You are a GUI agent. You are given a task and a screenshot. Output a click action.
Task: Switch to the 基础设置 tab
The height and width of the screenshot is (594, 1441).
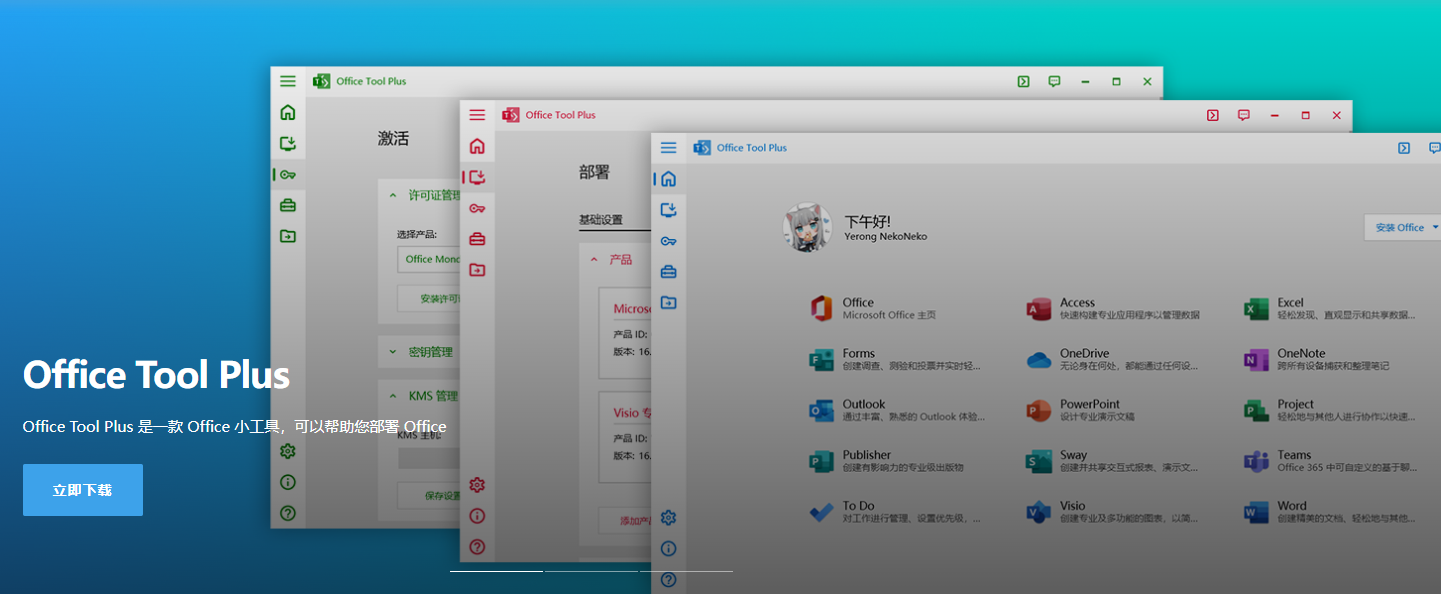(x=600, y=220)
